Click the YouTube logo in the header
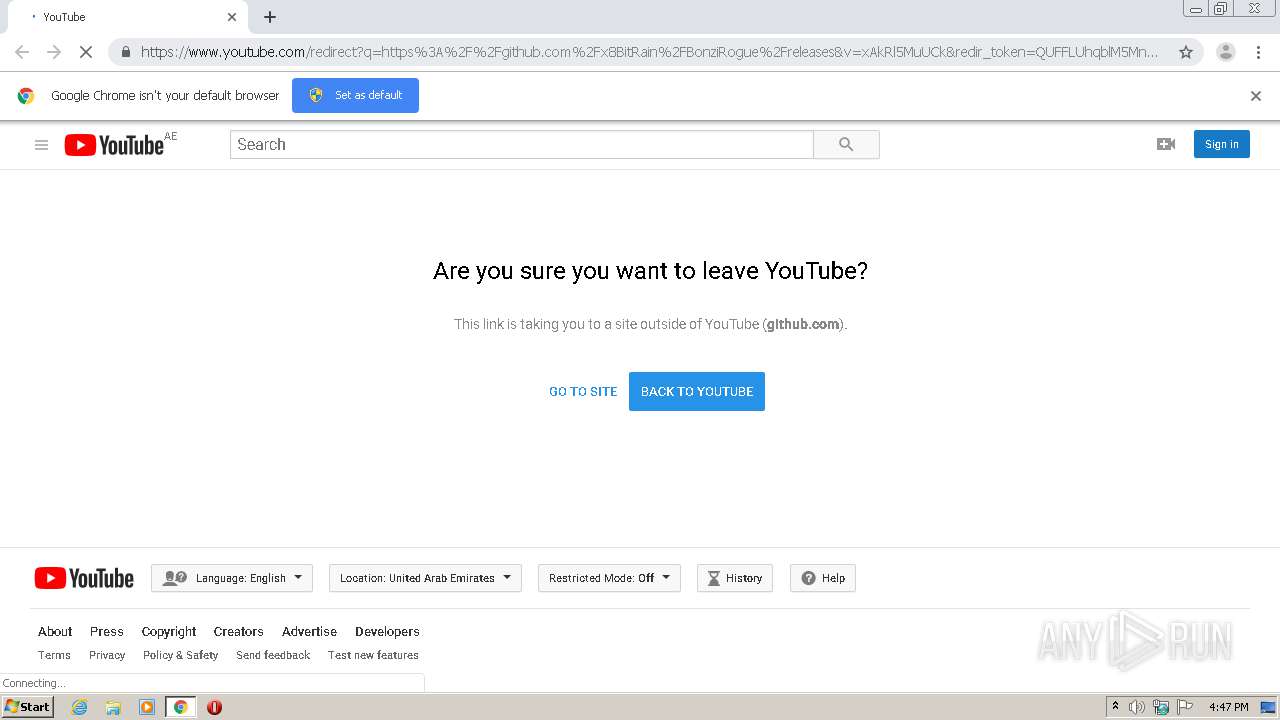 point(114,145)
